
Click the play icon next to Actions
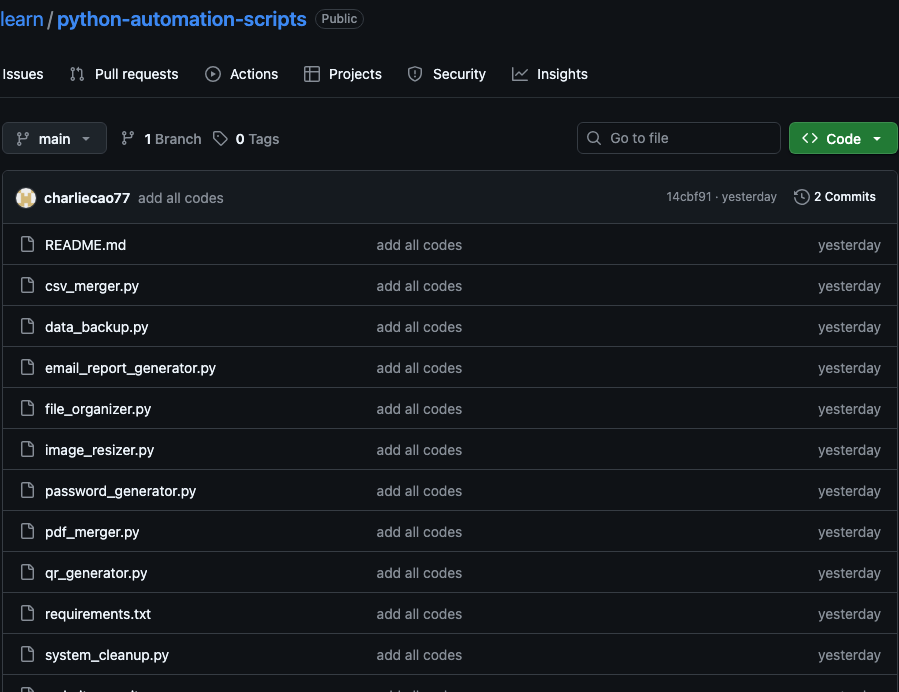[211, 74]
